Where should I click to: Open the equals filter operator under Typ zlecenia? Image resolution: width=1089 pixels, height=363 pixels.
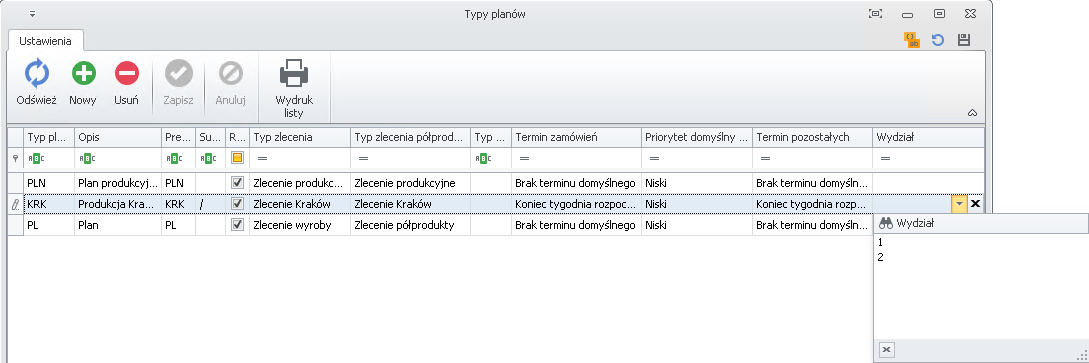tap(262, 158)
